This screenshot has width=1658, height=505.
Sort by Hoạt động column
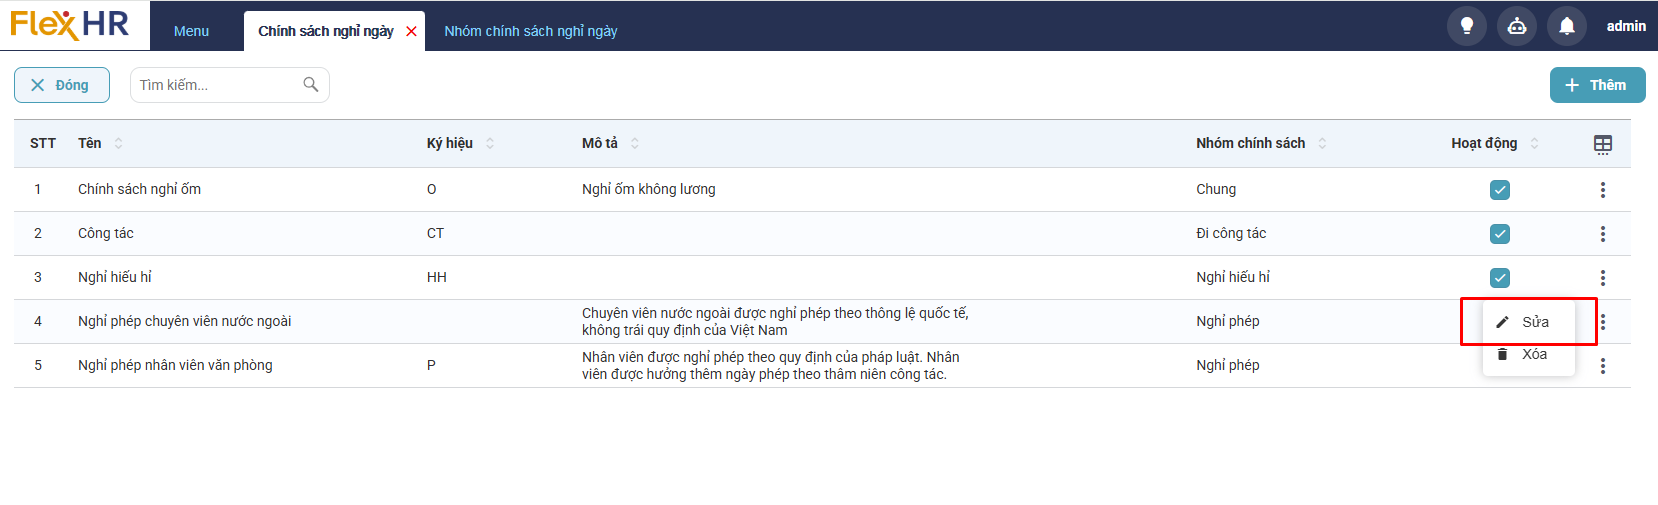[1534, 143]
